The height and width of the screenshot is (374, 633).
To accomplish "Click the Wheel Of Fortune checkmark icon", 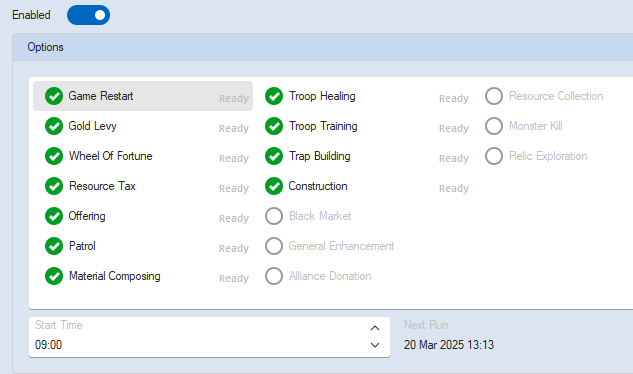I will coord(54,156).
